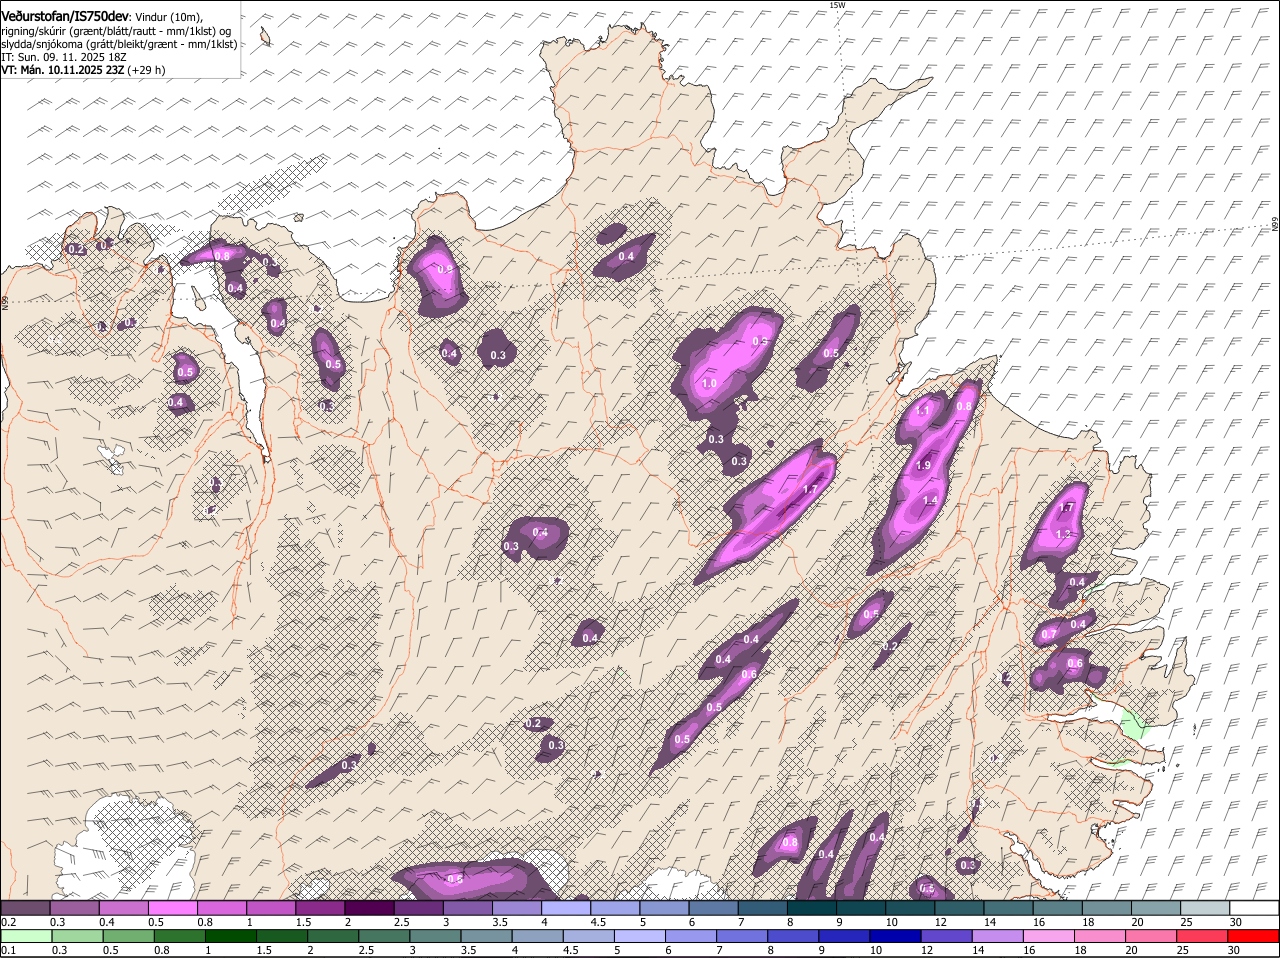
Task: Click the 1.9 precipitation value on the map
Action: (924, 466)
